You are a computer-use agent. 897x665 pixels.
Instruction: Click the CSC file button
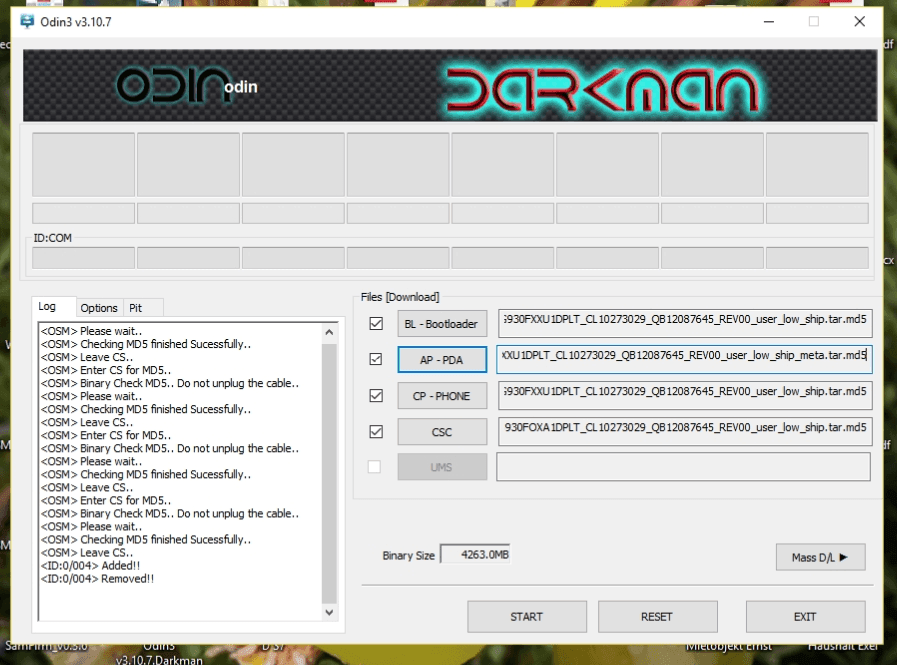(x=442, y=432)
